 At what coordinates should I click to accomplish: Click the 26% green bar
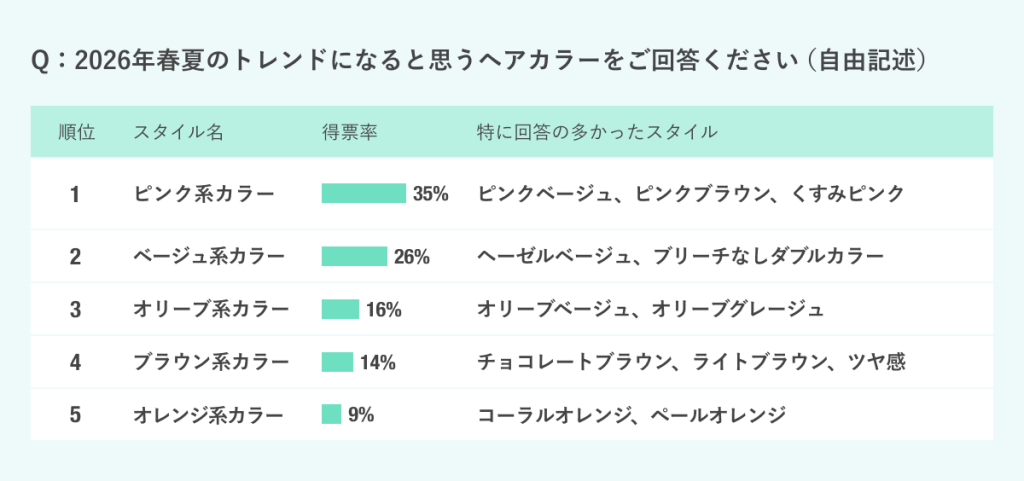pyautogui.click(x=354, y=257)
